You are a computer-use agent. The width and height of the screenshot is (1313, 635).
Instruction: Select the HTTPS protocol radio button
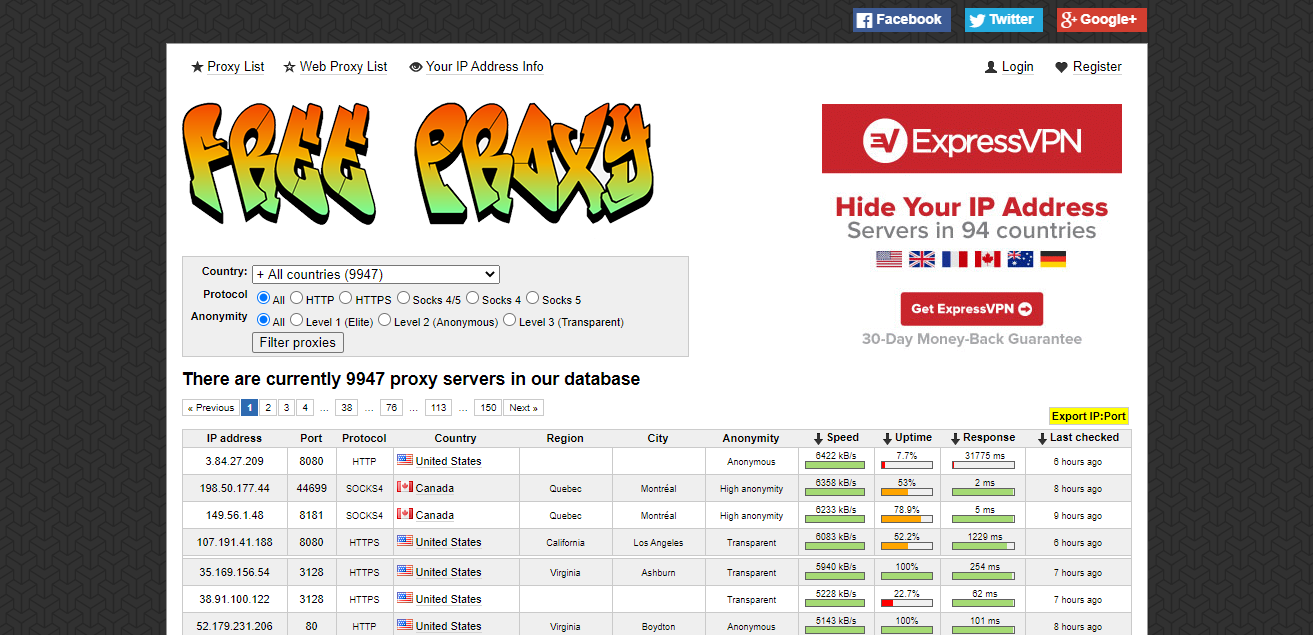344,298
